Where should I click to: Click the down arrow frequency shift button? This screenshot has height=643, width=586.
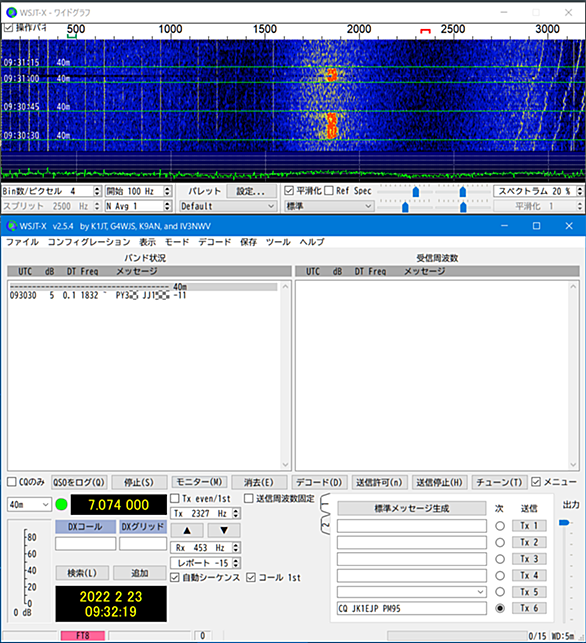point(224,530)
